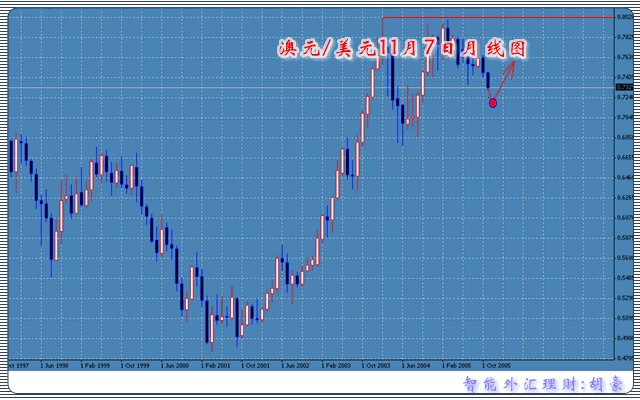640x400 pixels.
Task: Click the '1 Feb 2005' date axis label
Action: tap(456, 366)
